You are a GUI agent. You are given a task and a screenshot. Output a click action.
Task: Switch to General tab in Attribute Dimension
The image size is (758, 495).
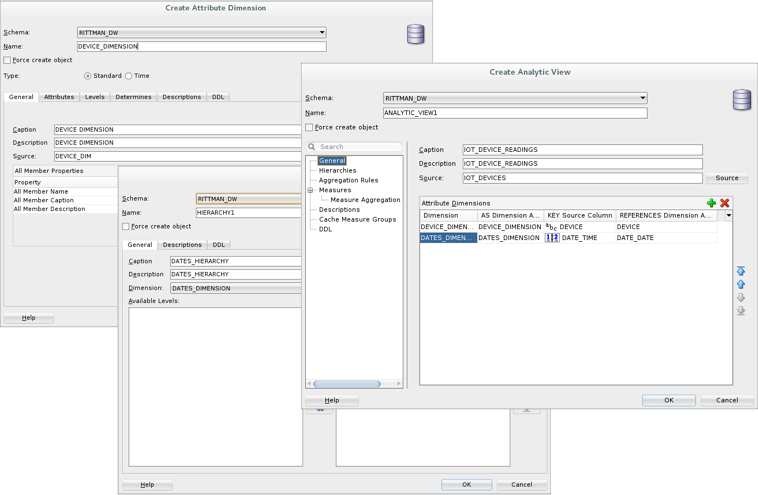[x=21, y=97]
